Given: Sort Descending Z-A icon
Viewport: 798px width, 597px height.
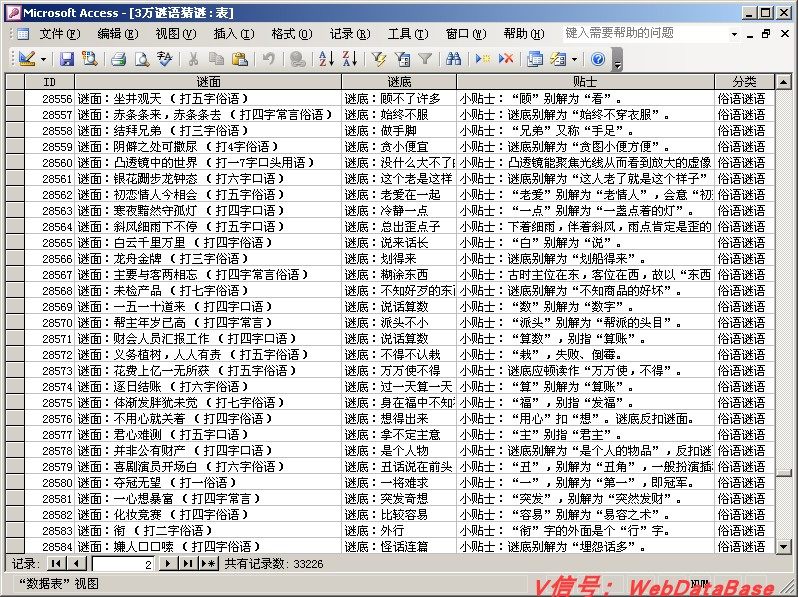Looking at the screenshot, I should pos(350,59).
